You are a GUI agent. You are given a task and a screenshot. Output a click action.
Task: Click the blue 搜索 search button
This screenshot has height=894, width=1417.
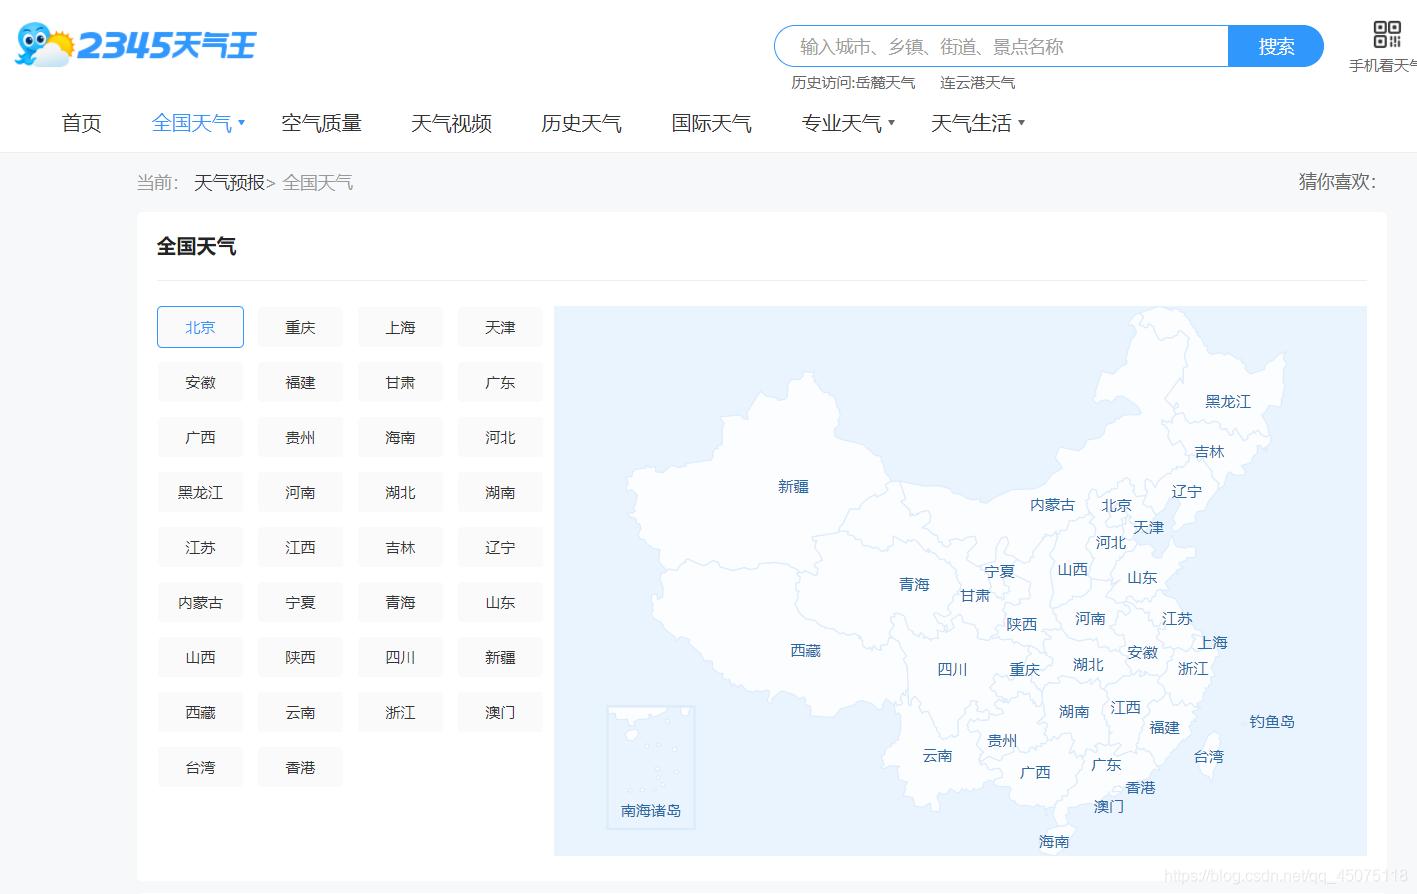(x=1274, y=46)
